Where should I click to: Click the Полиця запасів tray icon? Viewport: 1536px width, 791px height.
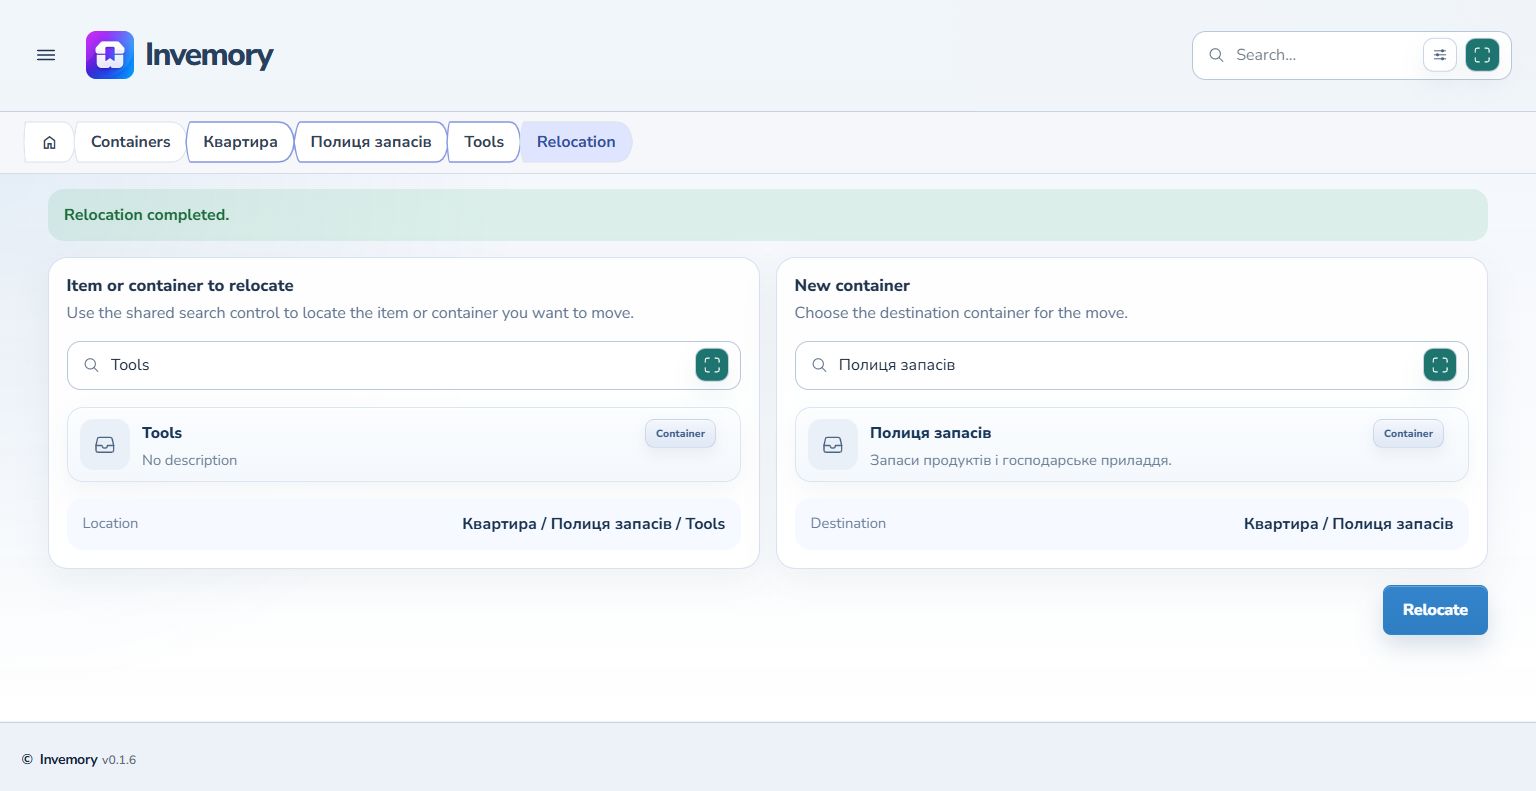833,445
